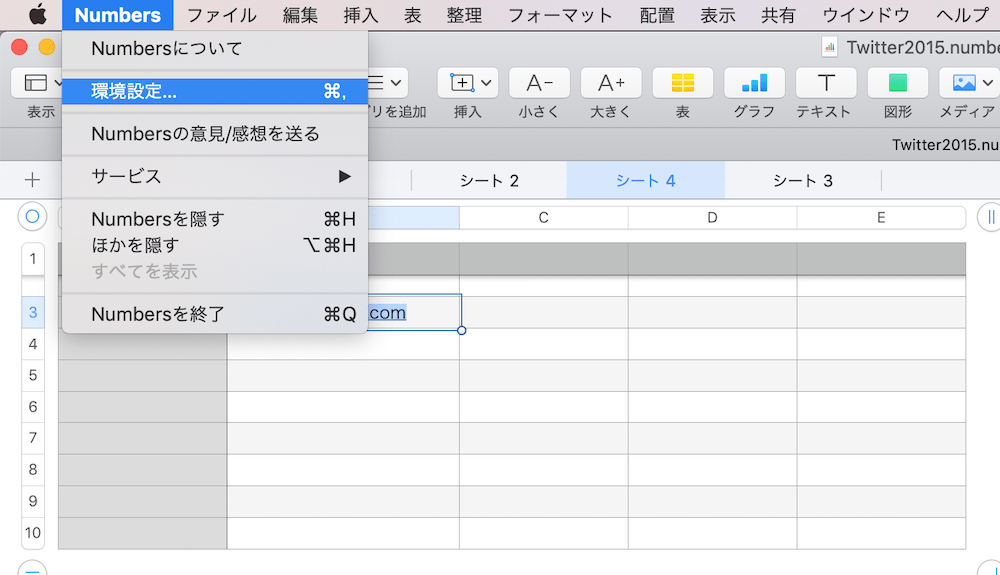Image resolution: width=1000 pixels, height=575 pixels.
Task: Click the increase font size 大きく button
Action: point(611,83)
